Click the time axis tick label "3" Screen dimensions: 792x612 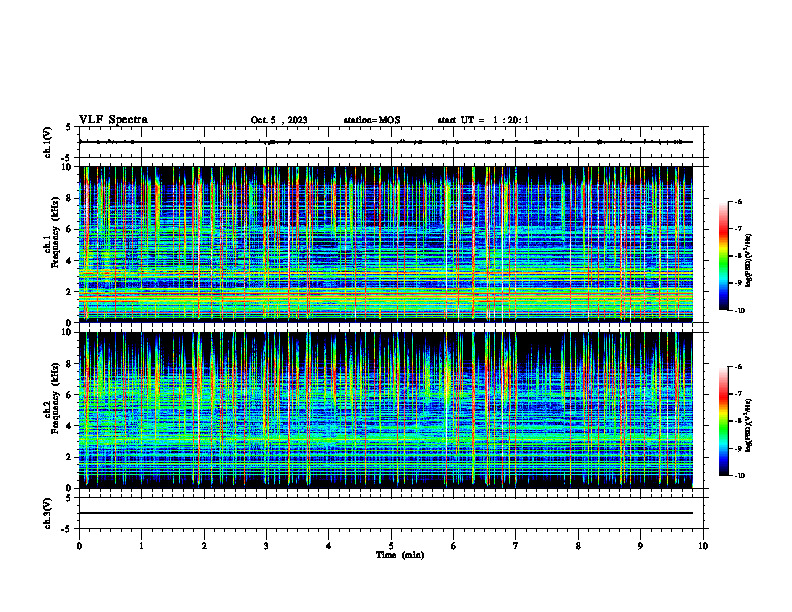click(266, 546)
